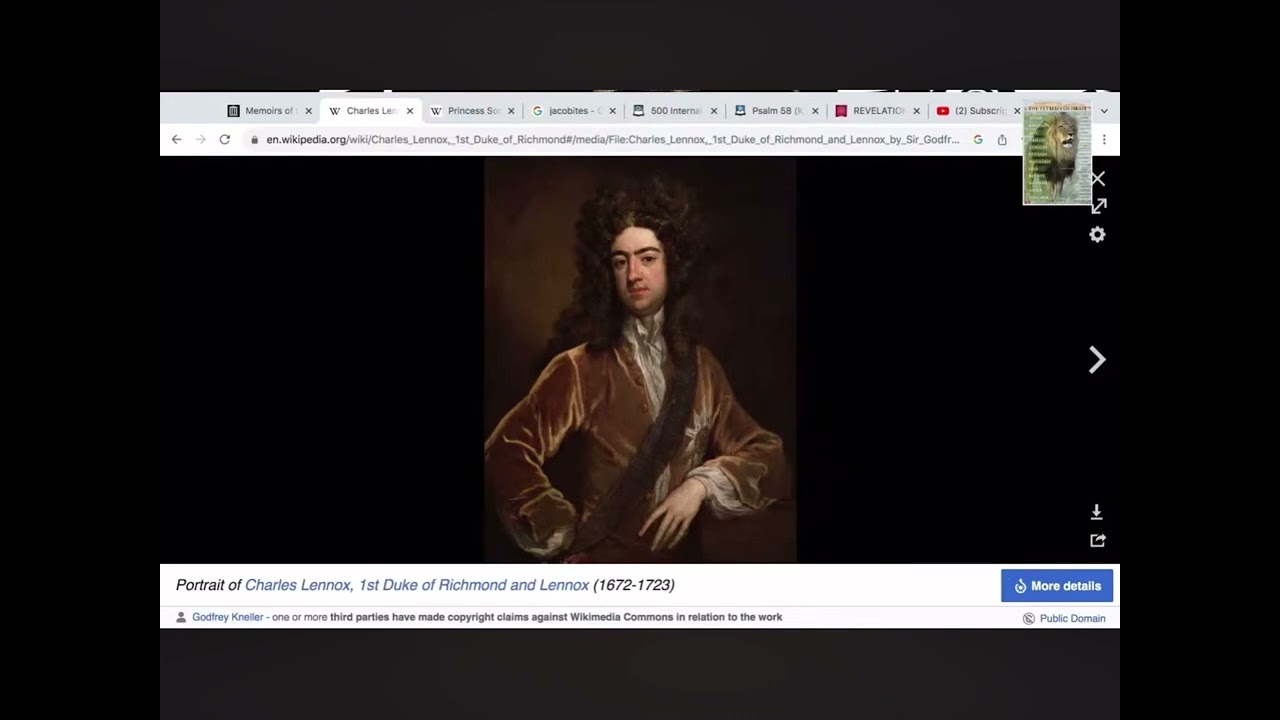This screenshot has width=1280, height=720.
Task: Close the jacobites tab
Action: click(612, 111)
